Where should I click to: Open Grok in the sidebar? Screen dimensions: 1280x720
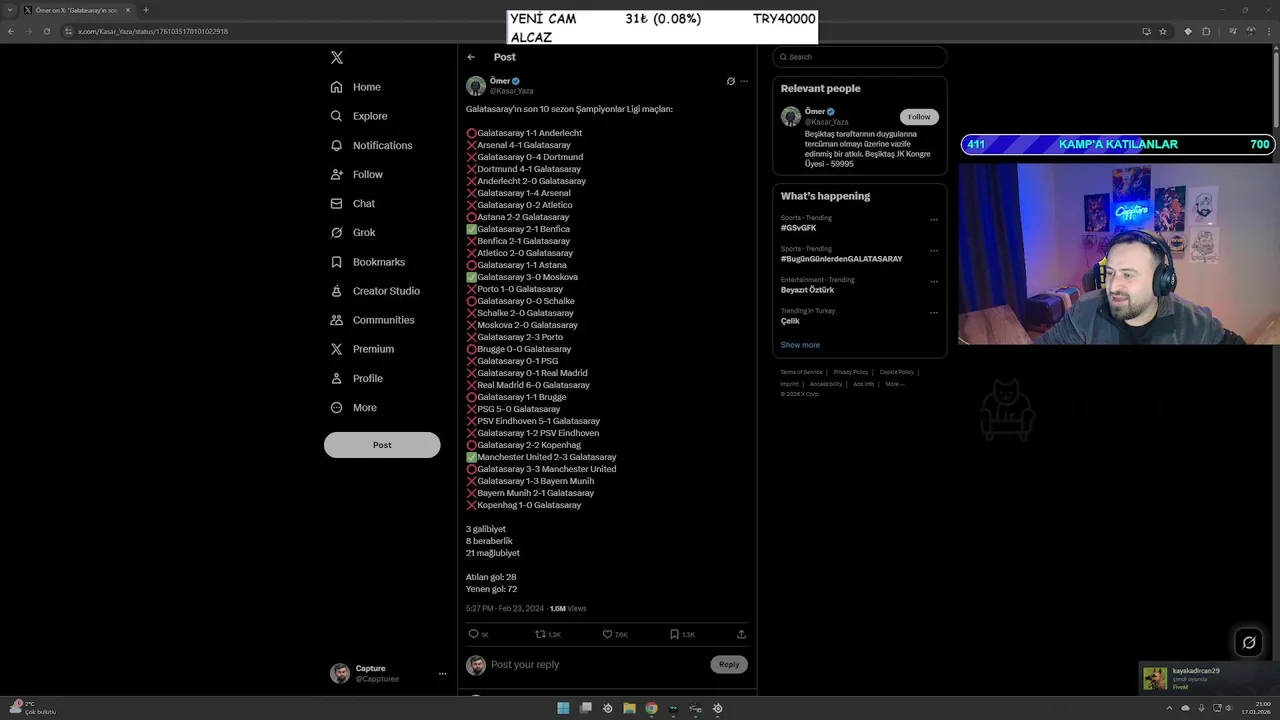click(x=353, y=232)
